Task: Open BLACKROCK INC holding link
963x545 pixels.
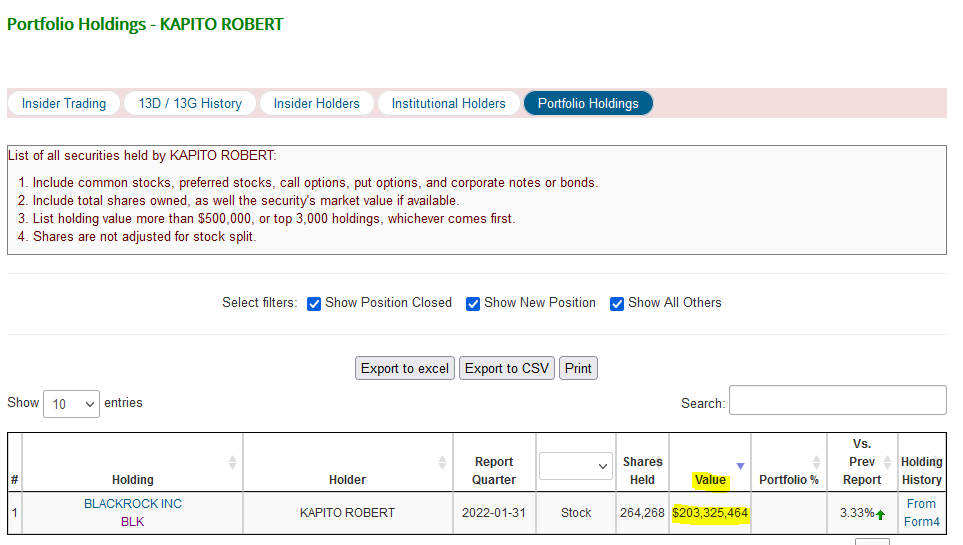Action: 133,504
